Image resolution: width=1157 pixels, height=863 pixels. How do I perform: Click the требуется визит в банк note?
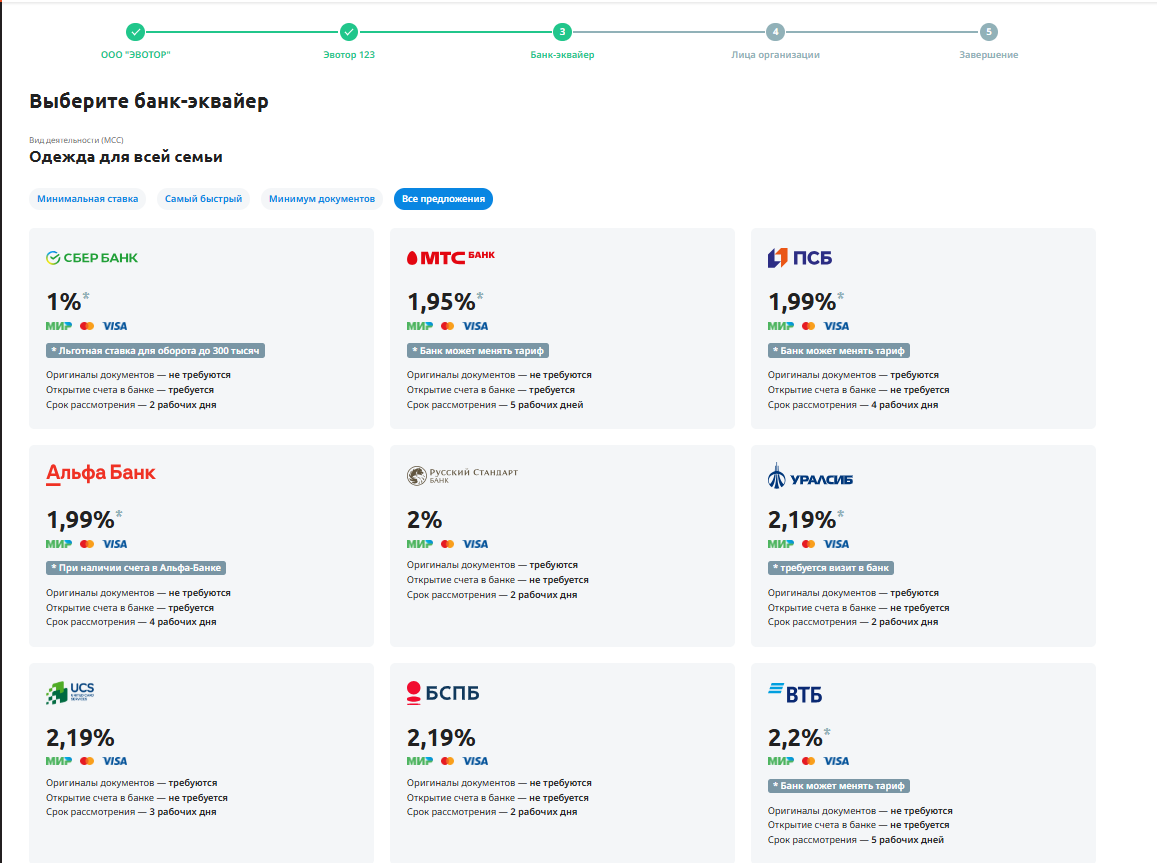point(831,568)
